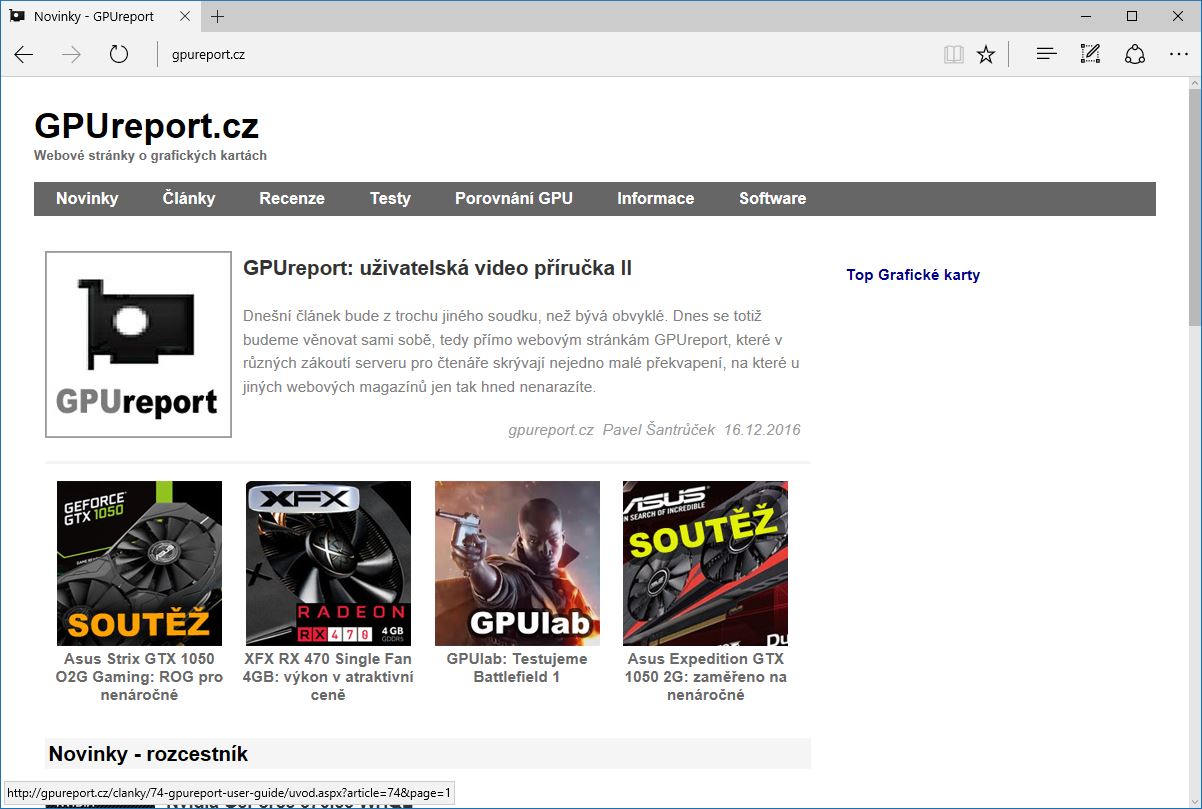Click the GPUreport logo article image
The height and width of the screenshot is (809, 1202).
[x=138, y=344]
